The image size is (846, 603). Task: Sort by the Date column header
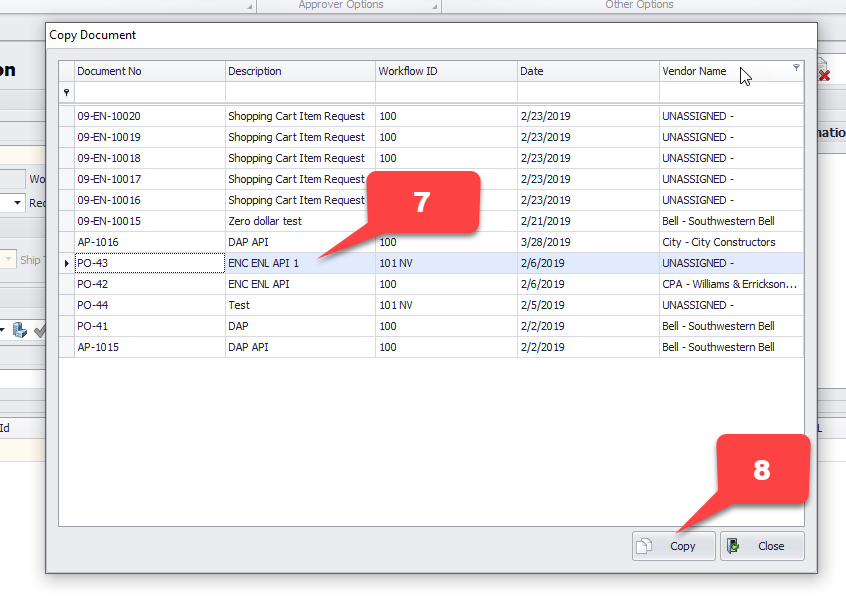click(x=587, y=71)
